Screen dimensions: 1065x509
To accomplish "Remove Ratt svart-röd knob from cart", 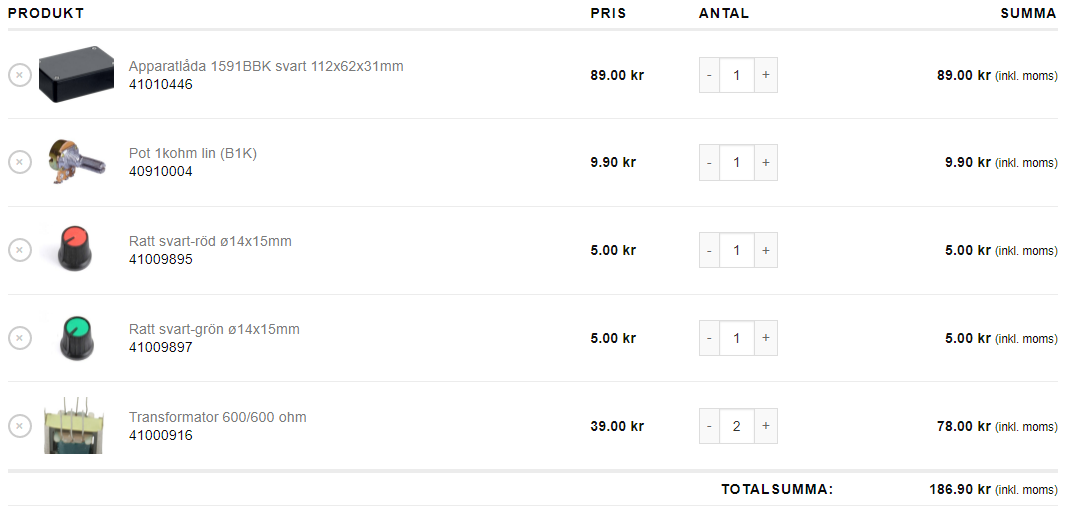I will [x=20, y=250].
